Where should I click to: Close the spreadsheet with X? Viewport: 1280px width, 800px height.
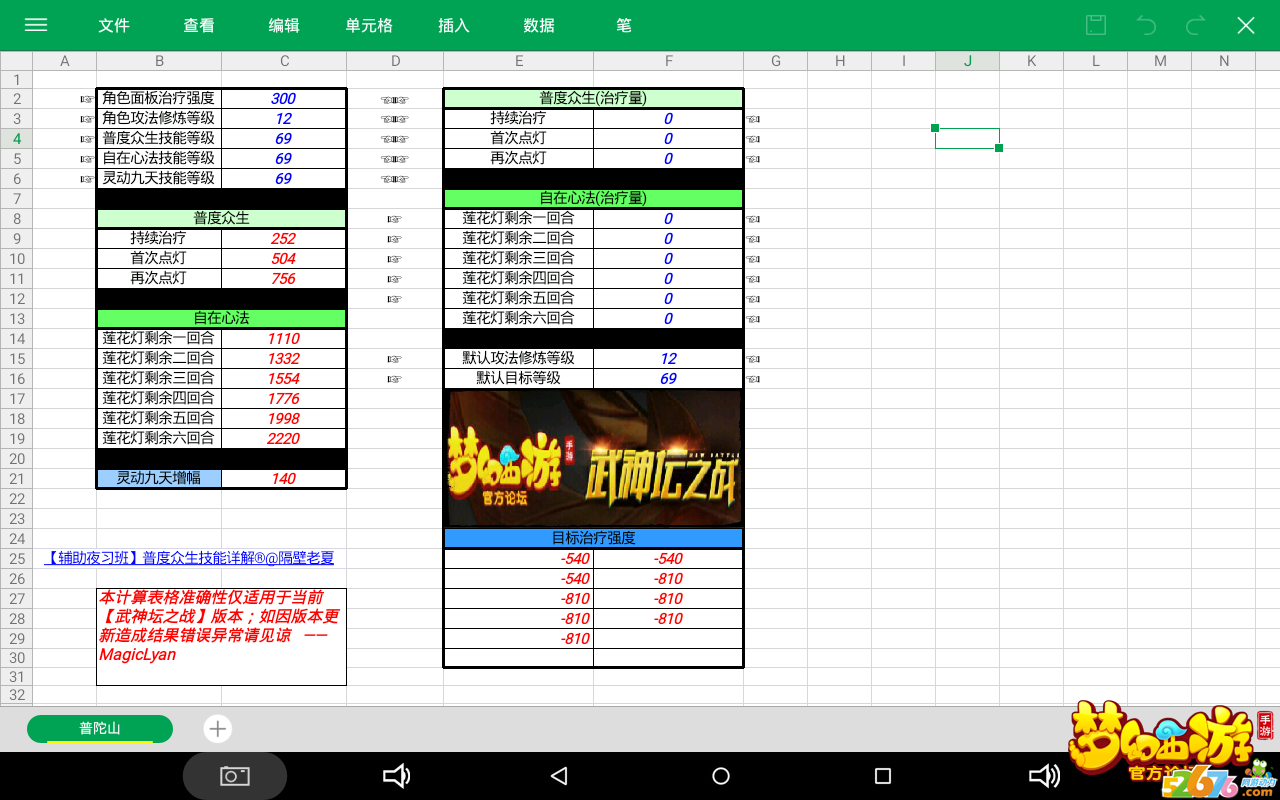click(x=1246, y=25)
